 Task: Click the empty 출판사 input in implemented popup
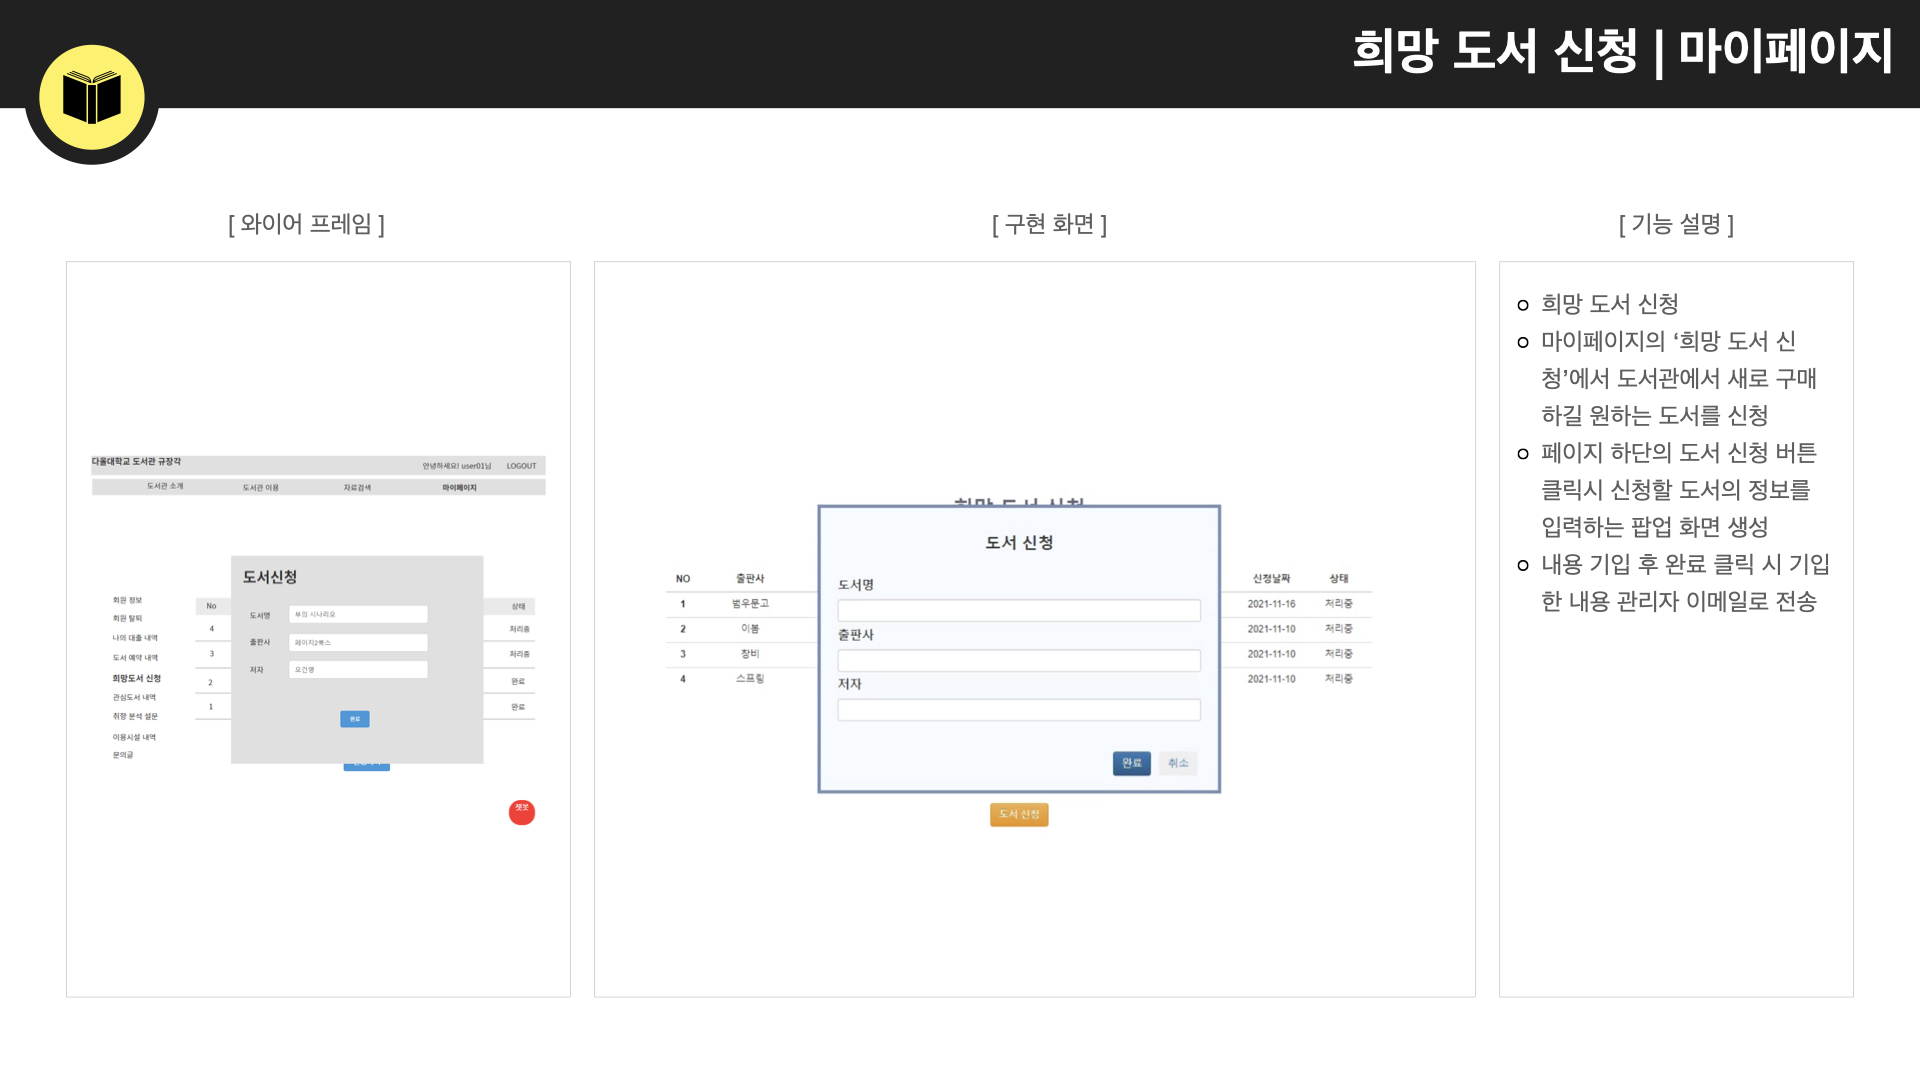pos(1019,660)
